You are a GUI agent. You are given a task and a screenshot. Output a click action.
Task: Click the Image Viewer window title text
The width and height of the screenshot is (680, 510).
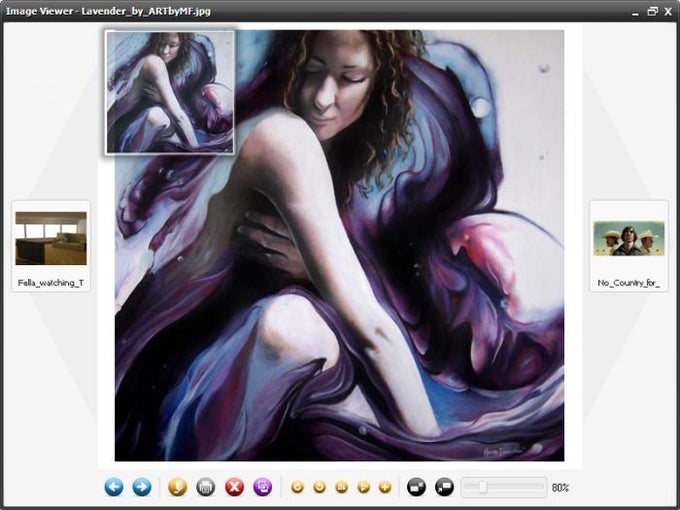click(108, 11)
